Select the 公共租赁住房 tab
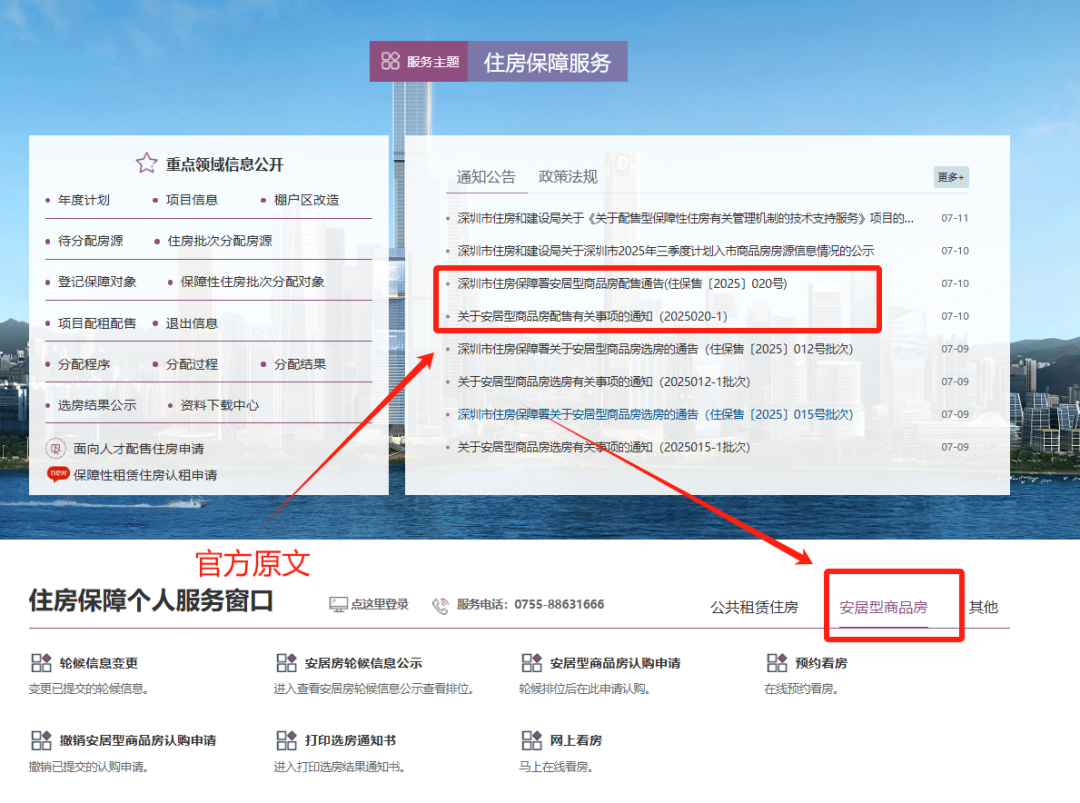The height and width of the screenshot is (803, 1080). [x=754, y=607]
